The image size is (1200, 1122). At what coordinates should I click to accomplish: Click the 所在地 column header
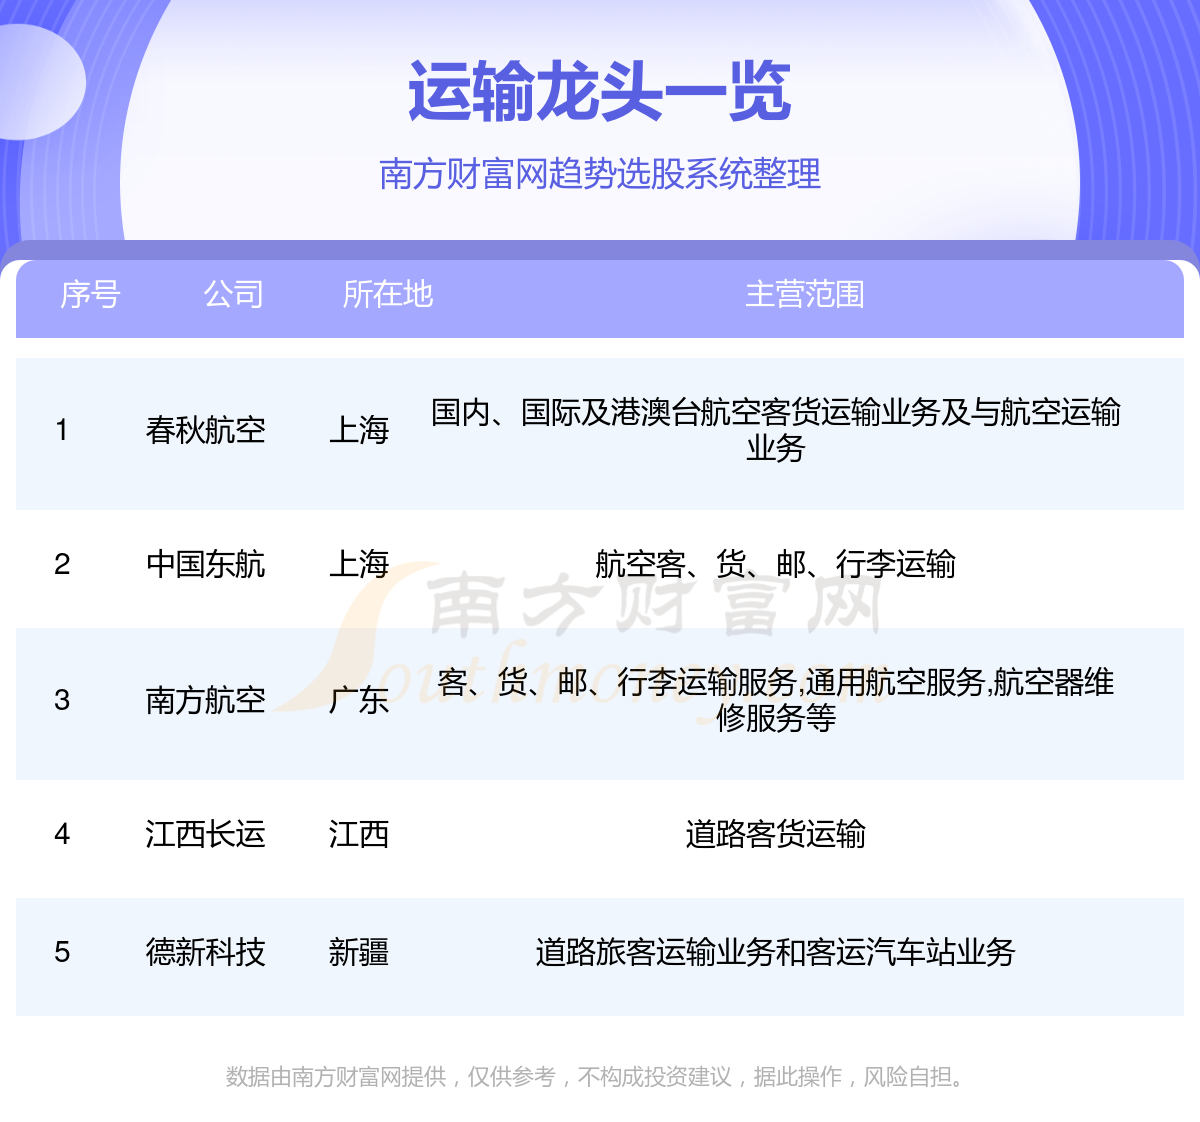pos(388,294)
